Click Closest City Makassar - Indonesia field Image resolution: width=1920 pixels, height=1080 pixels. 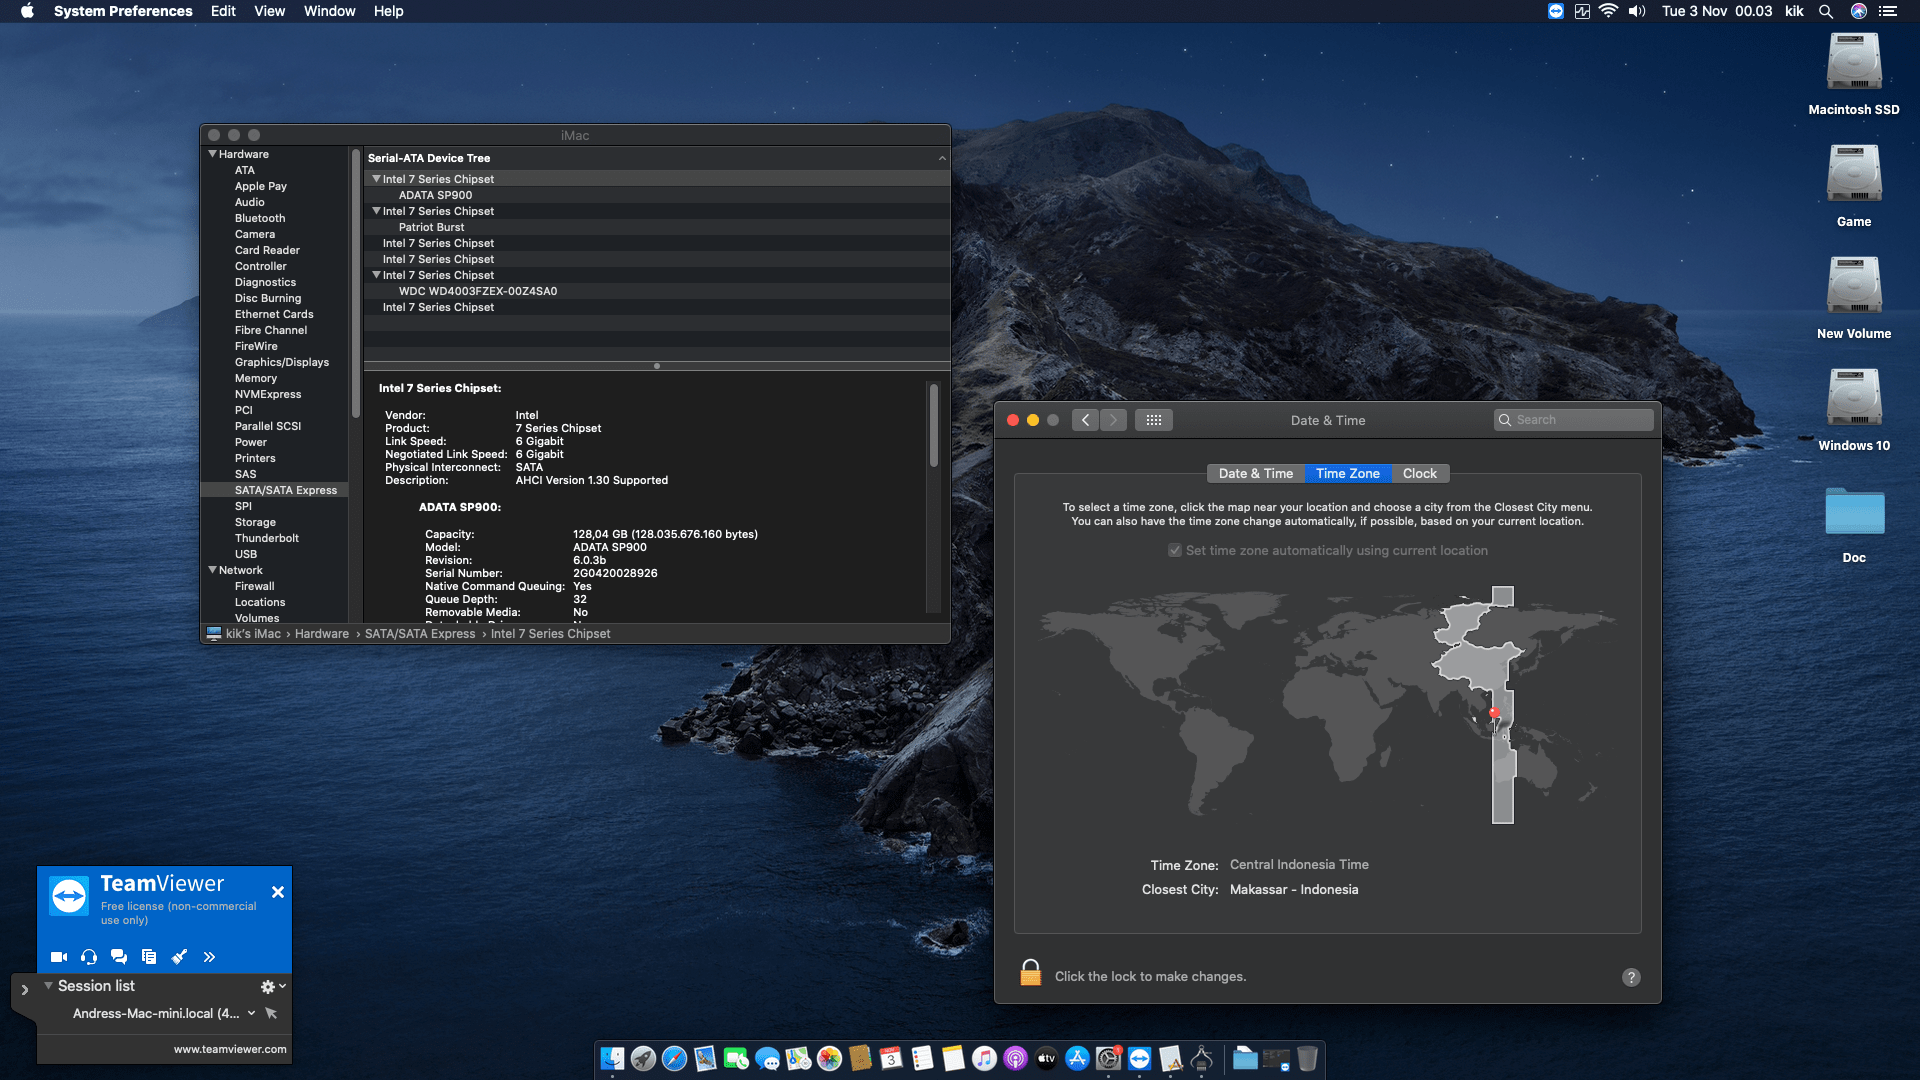click(1294, 890)
